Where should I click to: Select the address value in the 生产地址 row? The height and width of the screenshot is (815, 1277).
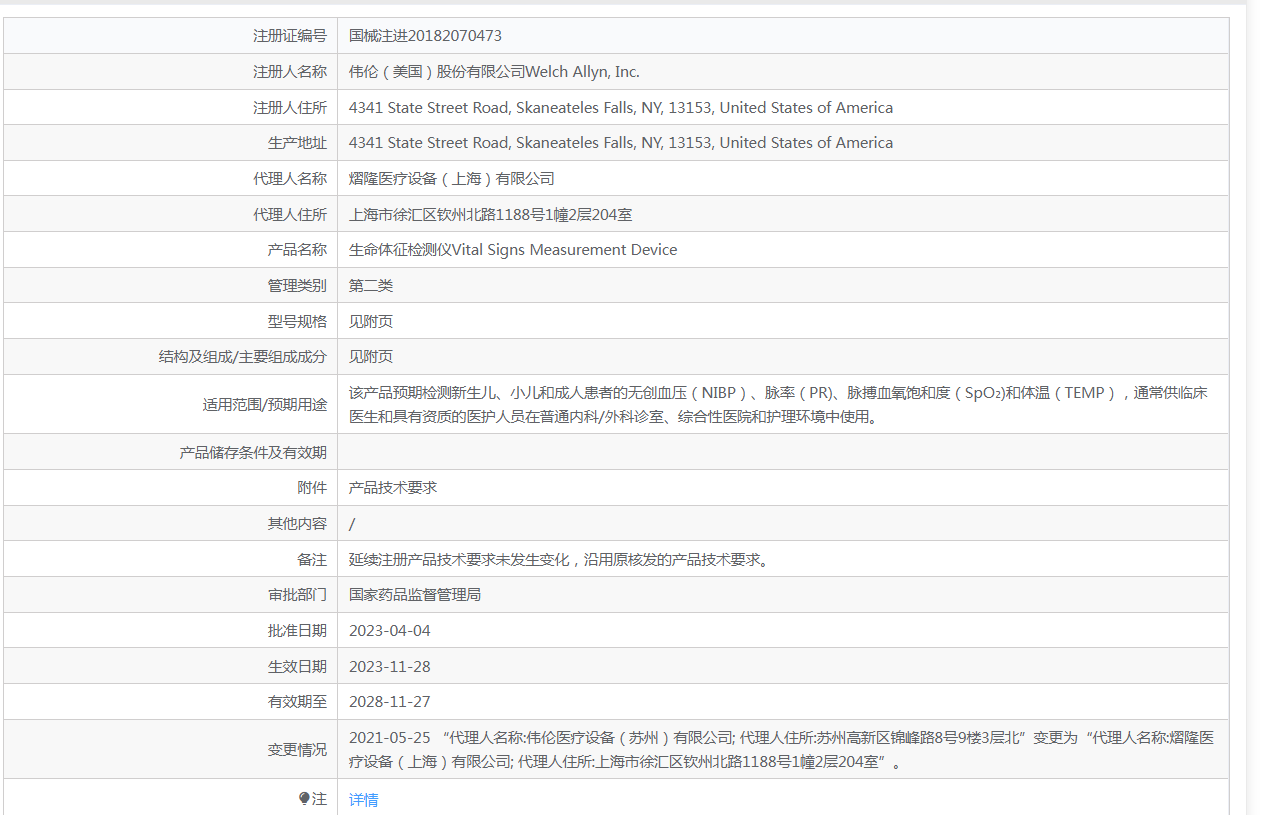621,143
